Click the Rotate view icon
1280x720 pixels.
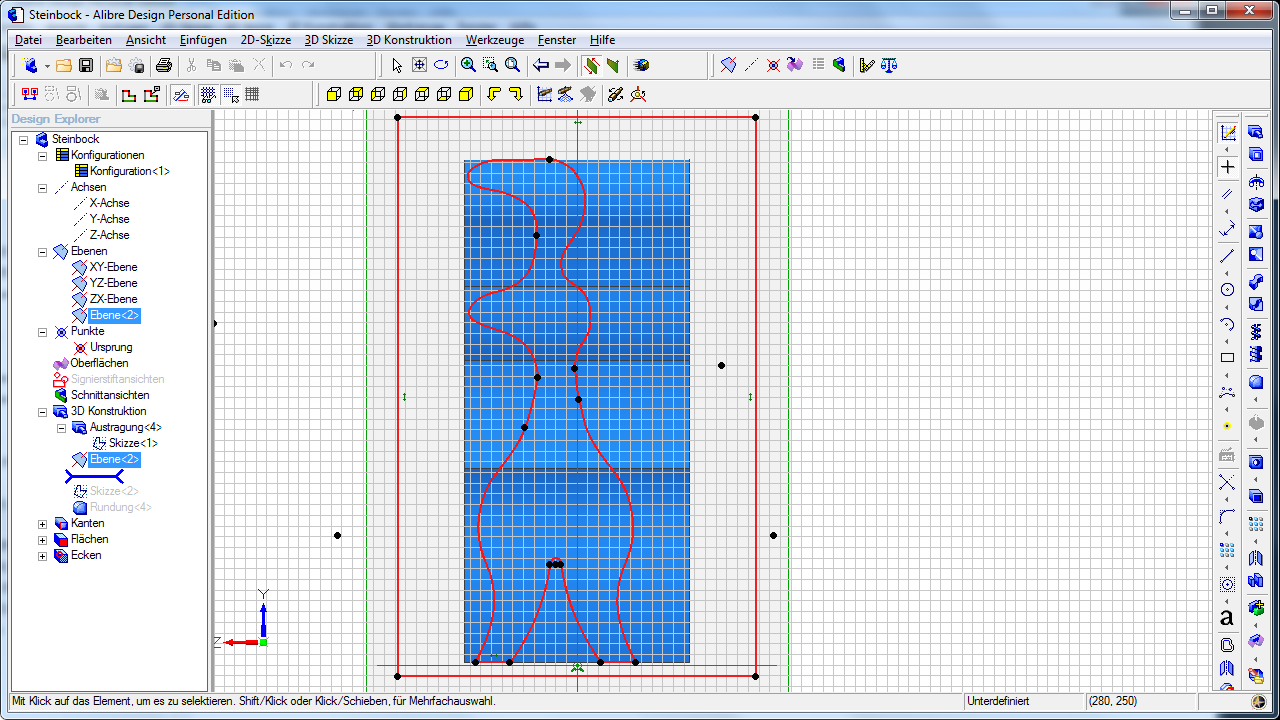441,65
